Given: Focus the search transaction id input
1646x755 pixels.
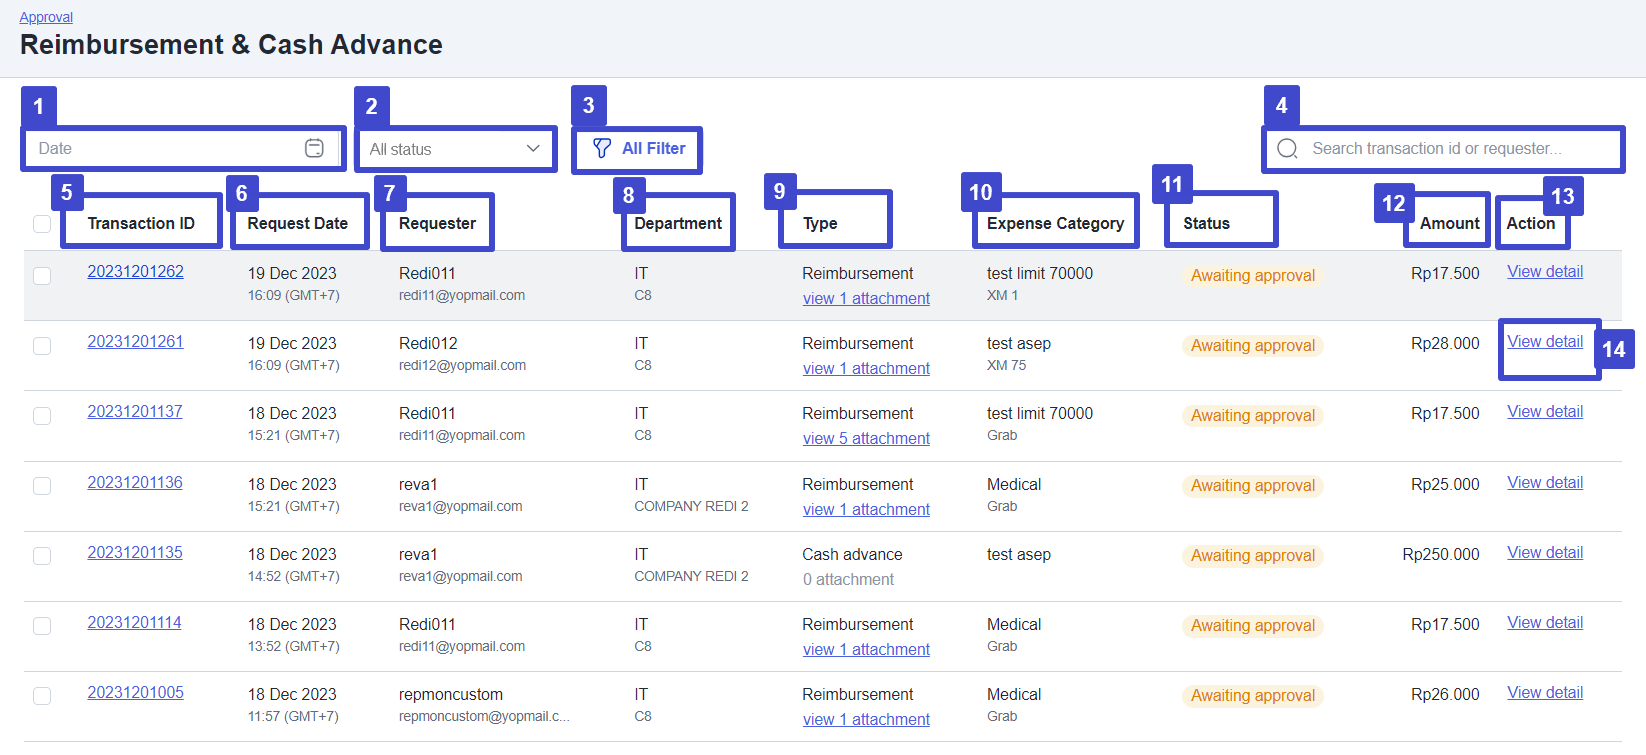Looking at the screenshot, I should click(1450, 149).
